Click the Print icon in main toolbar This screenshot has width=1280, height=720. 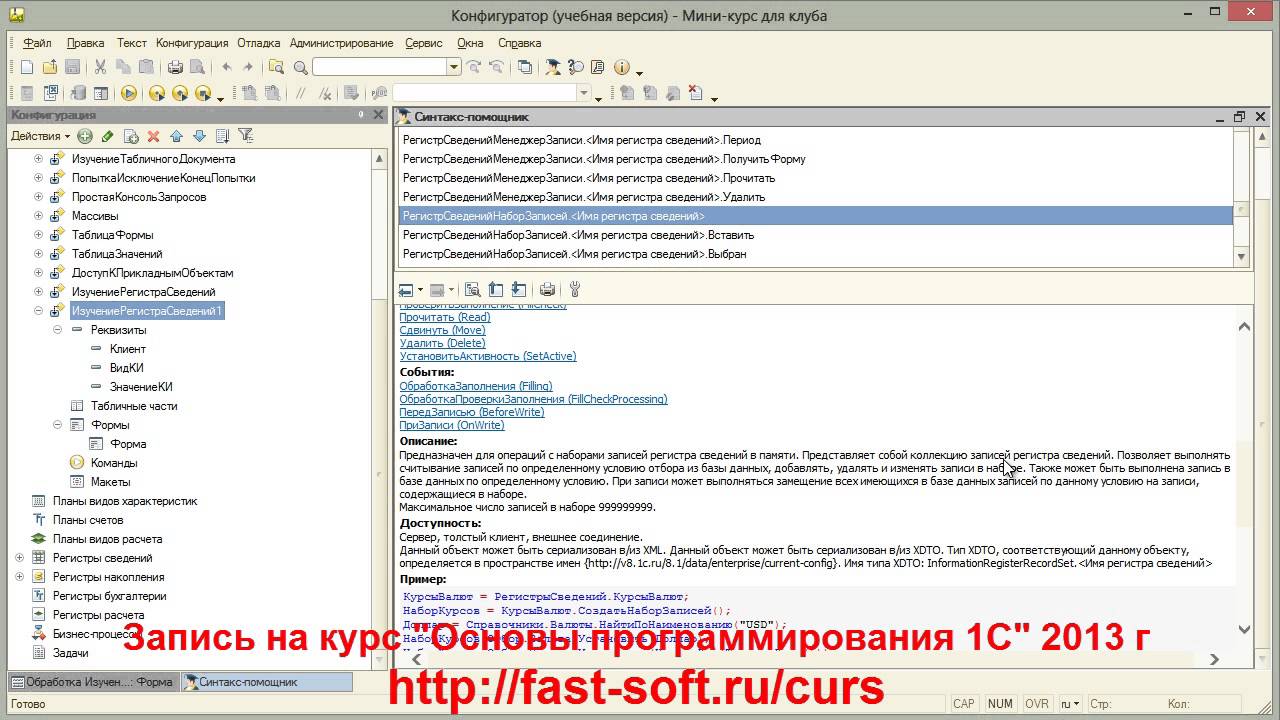pyautogui.click(x=175, y=67)
